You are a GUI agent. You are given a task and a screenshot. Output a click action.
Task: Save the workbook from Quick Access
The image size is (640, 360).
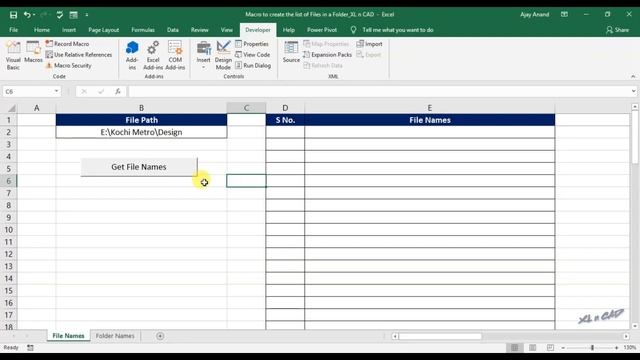pos(13,15)
